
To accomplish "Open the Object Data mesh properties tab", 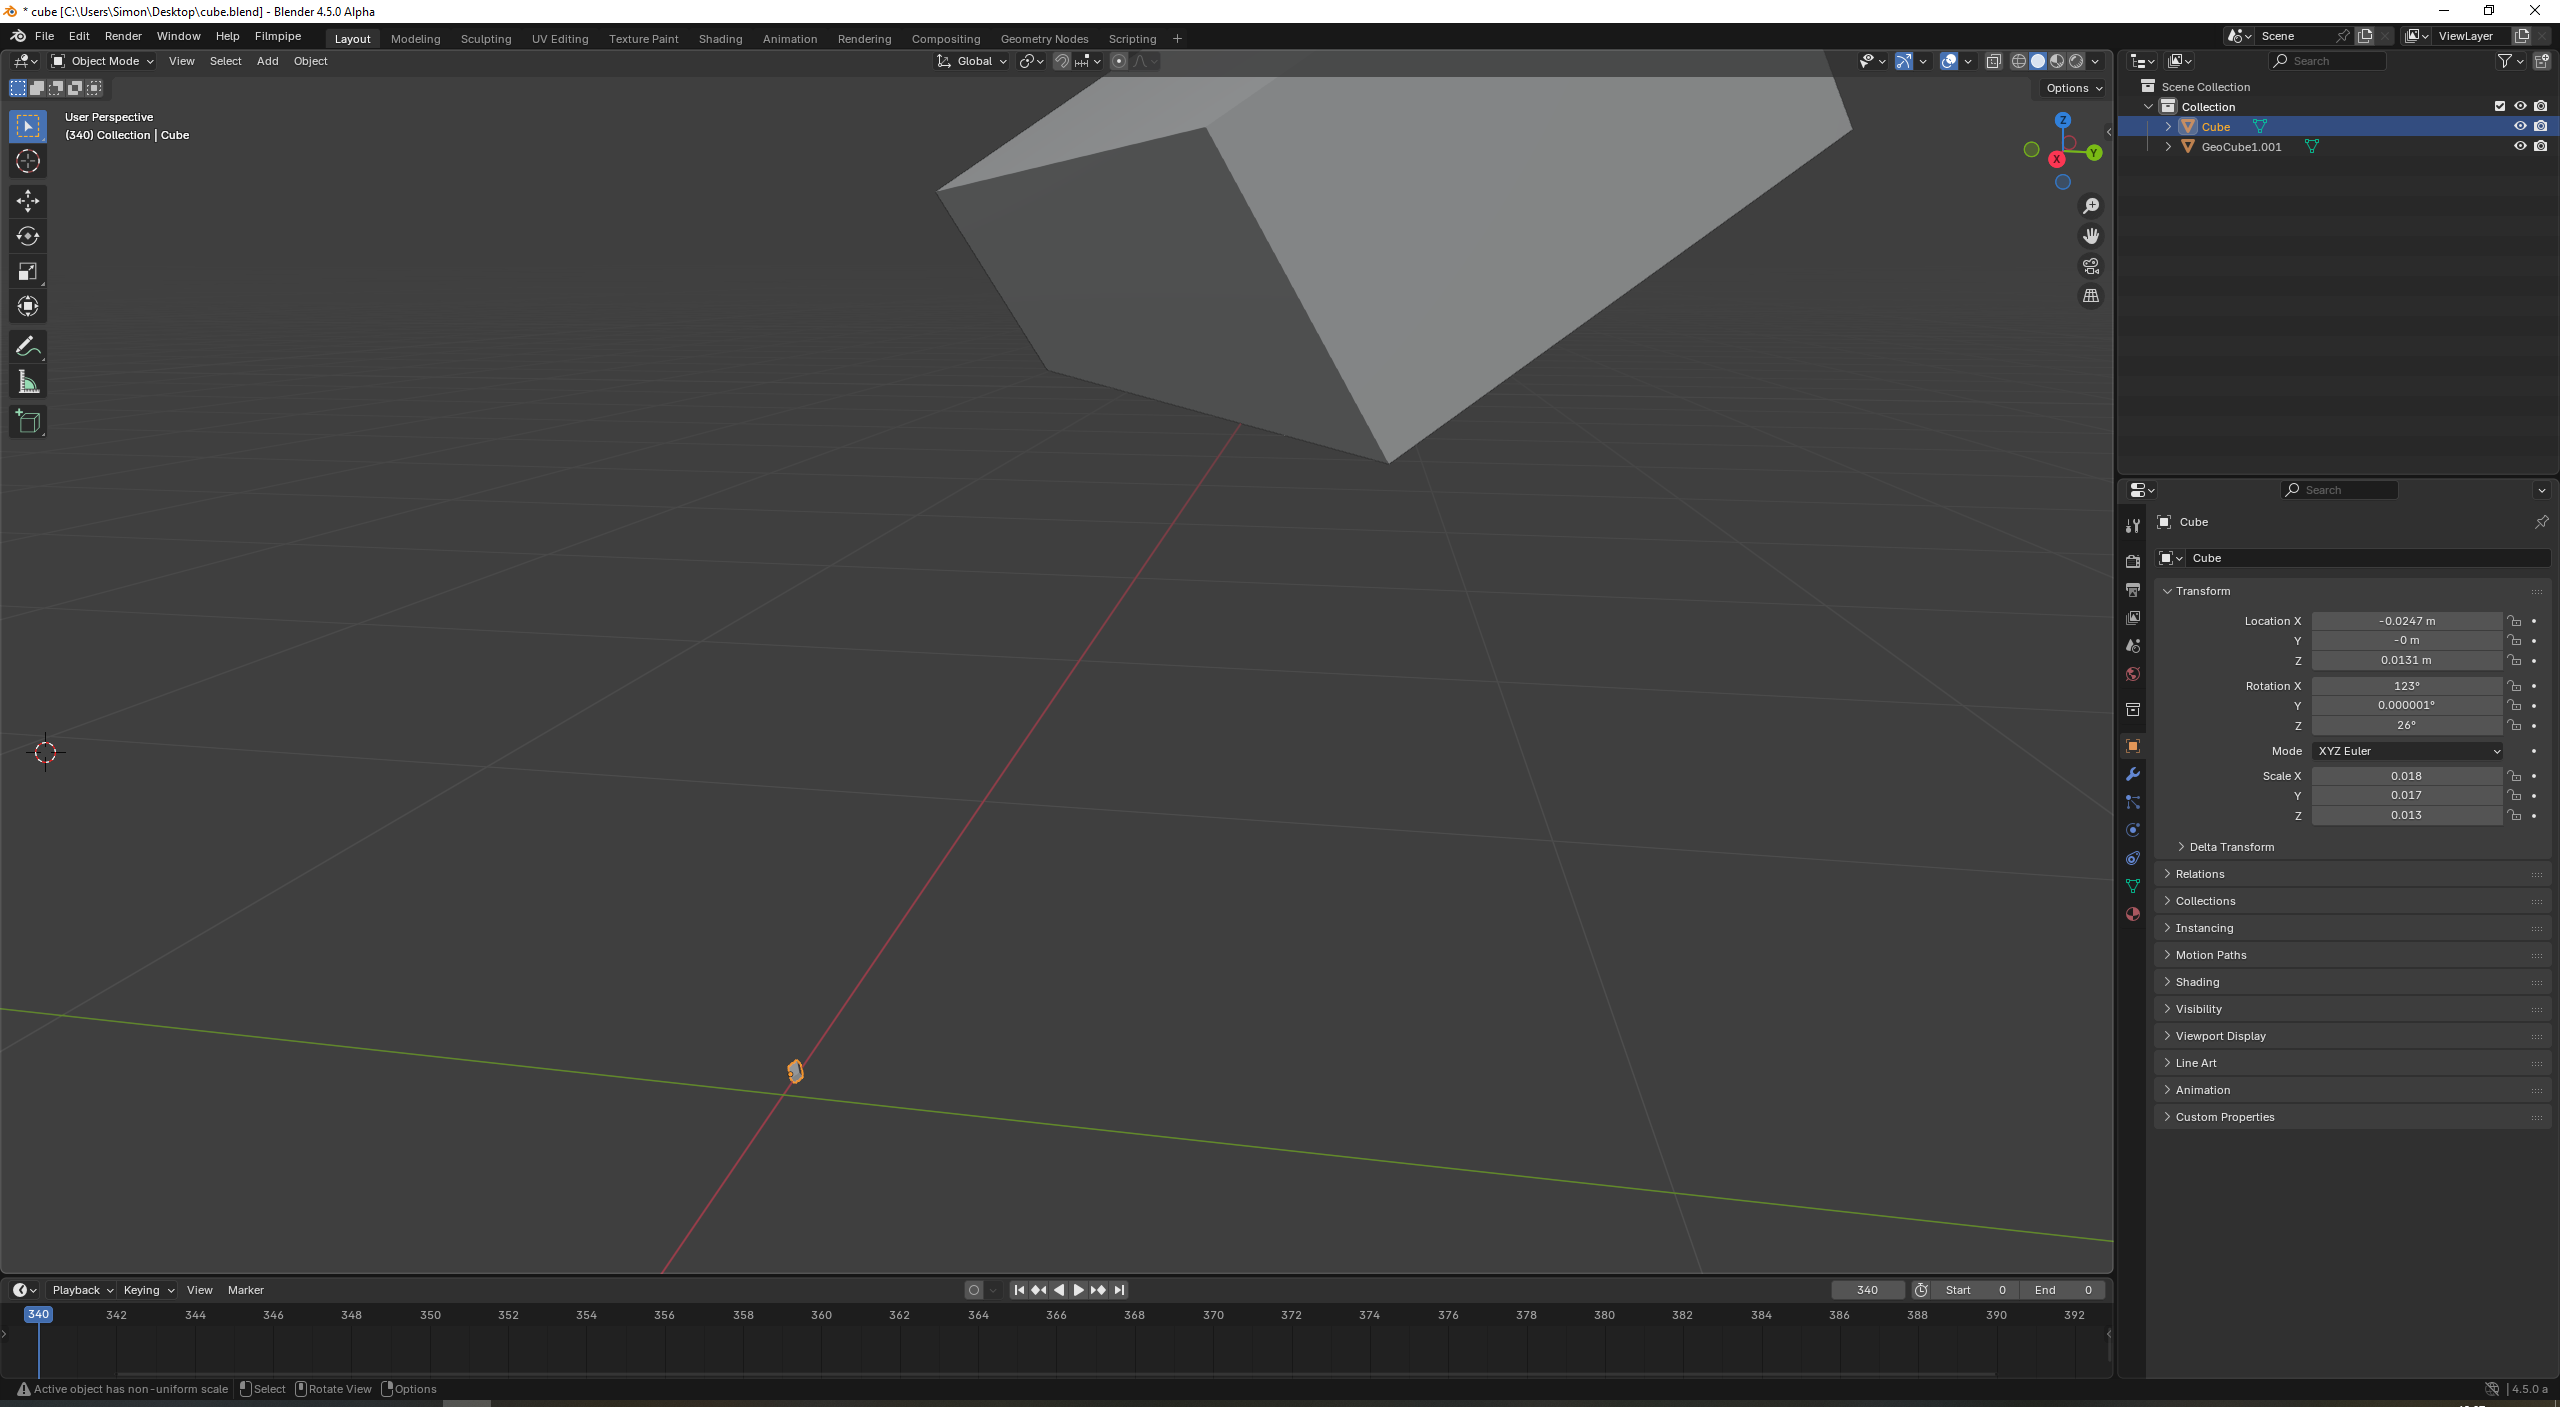I will coord(2132,886).
